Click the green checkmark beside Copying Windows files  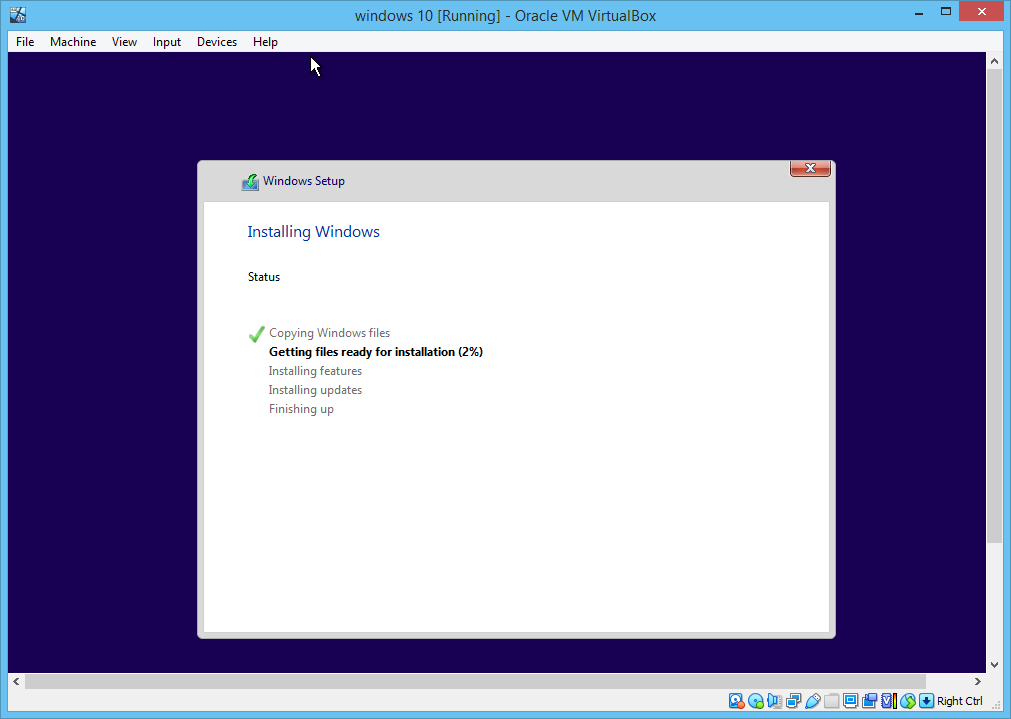257,333
